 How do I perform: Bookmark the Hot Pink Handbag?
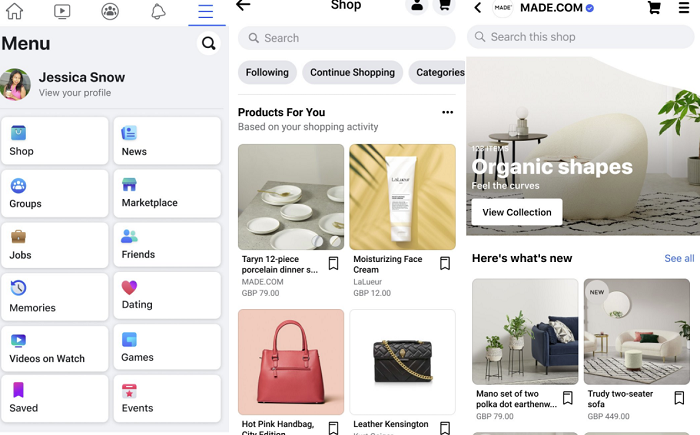pos(333,428)
